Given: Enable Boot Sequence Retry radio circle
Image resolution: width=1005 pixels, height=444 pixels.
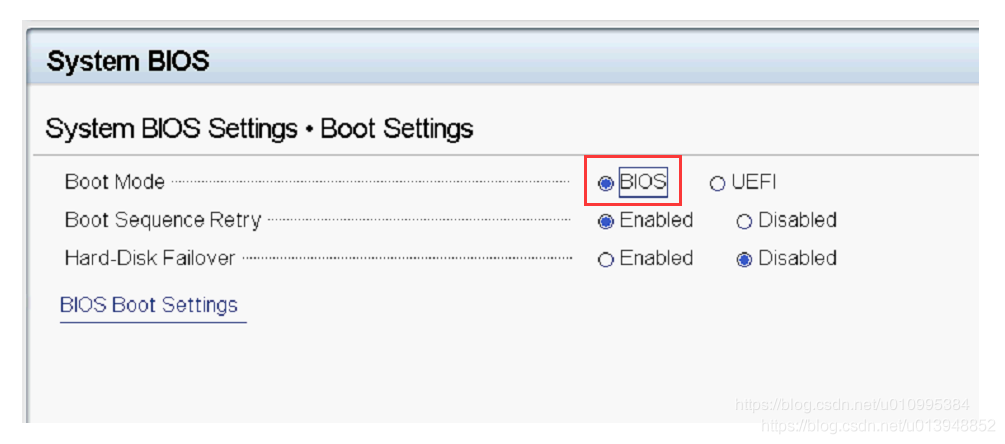Looking at the screenshot, I should click(x=605, y=222).
